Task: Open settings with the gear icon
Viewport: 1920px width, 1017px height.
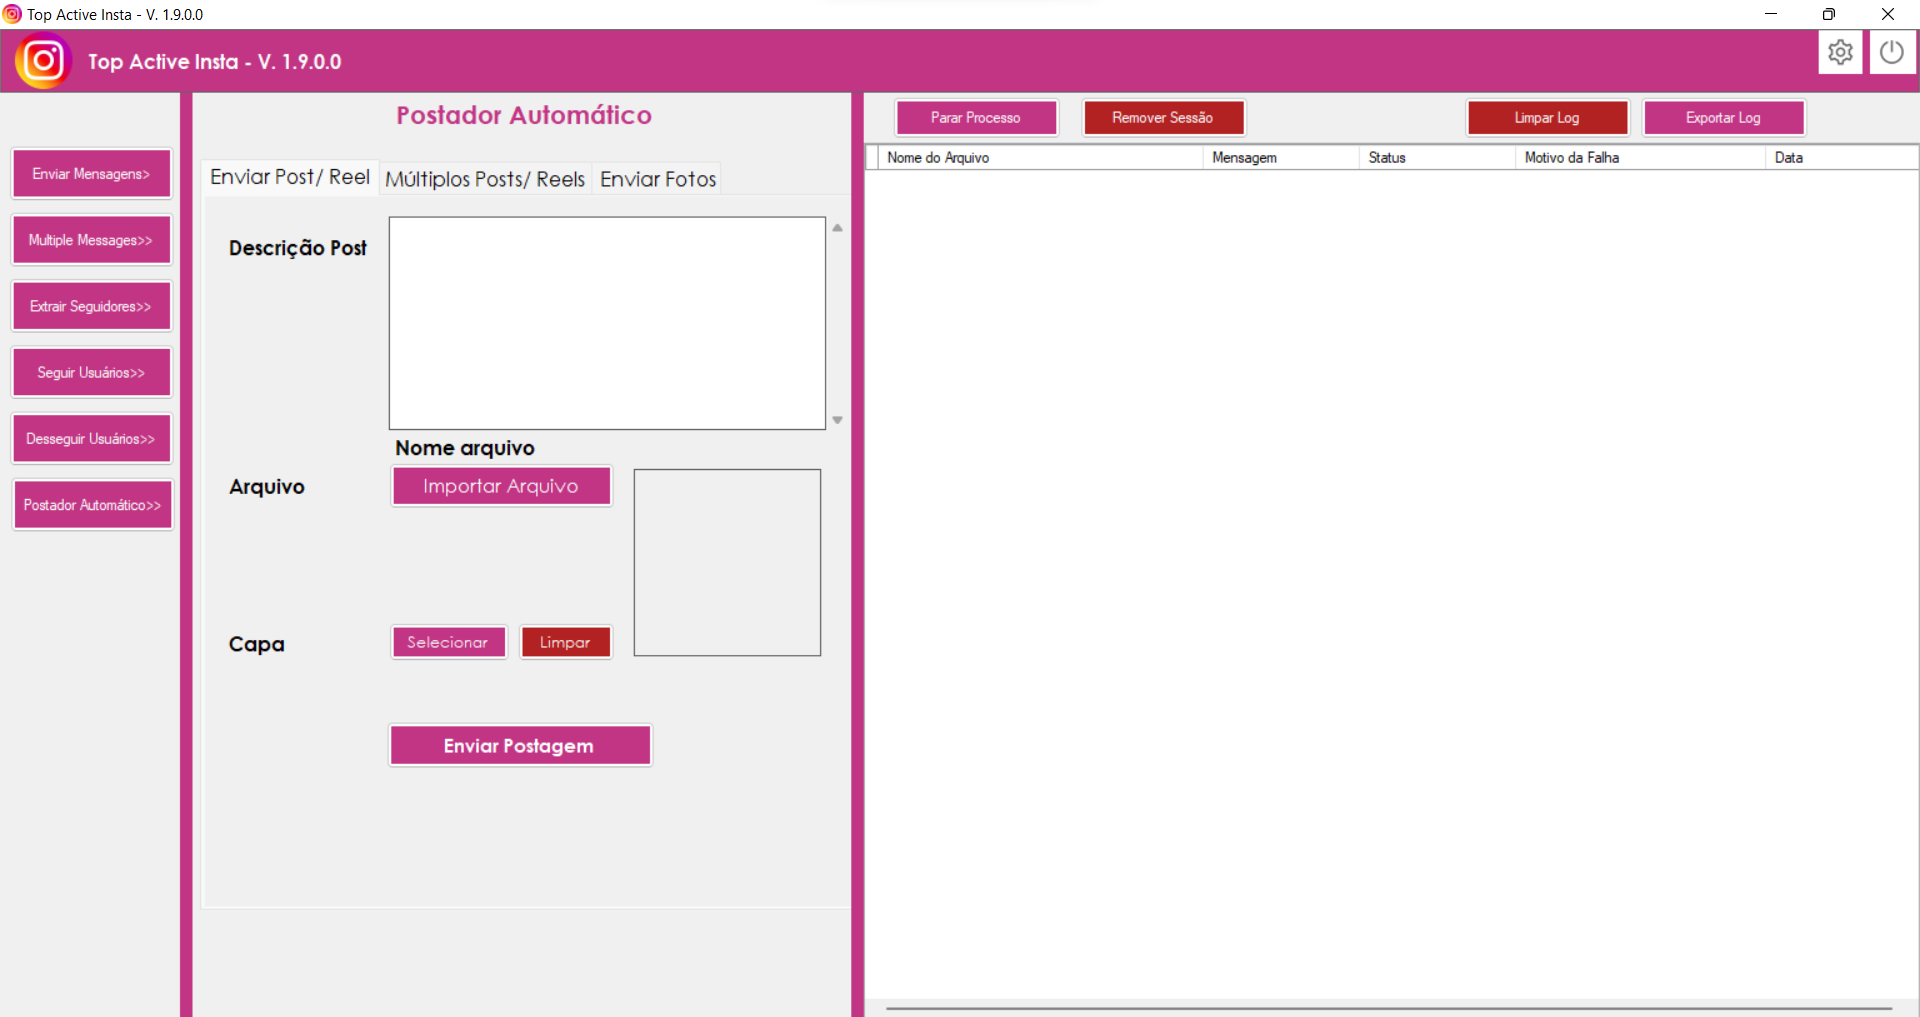Action: 1839,52
